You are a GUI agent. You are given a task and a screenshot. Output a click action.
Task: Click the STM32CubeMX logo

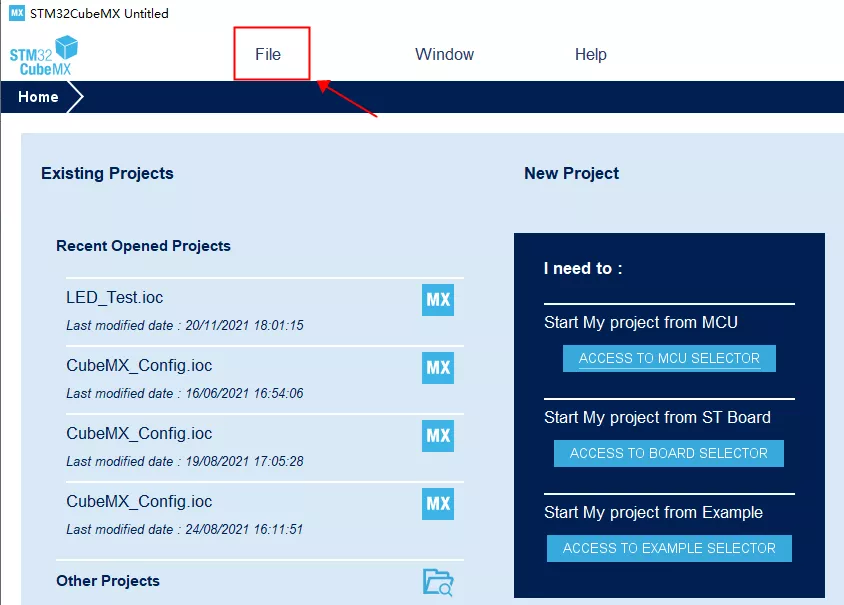tap(44, 55)
